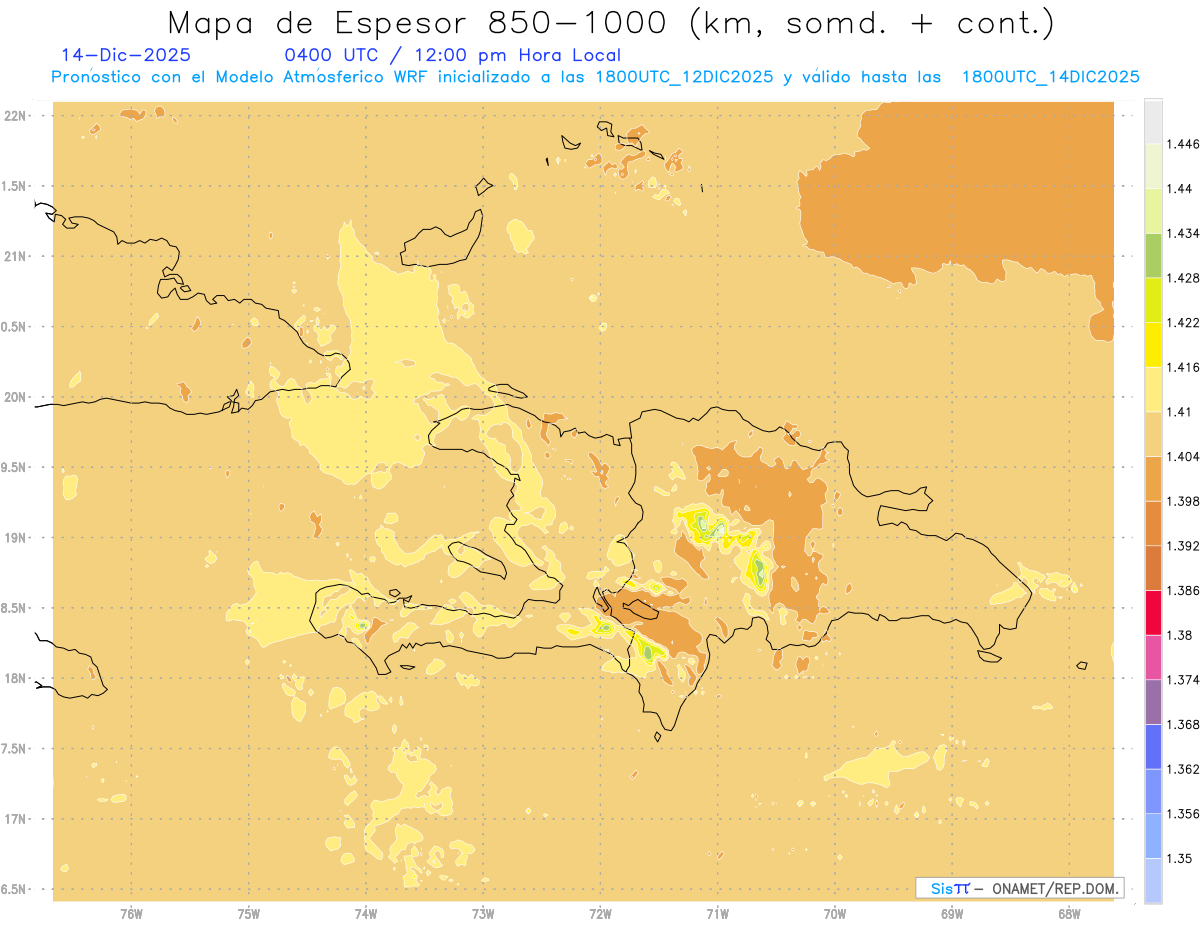The height and width of the screenshot is (927, 1200).
Task: Click the 21N latitude axis label
Action: (x=15, y=256)
